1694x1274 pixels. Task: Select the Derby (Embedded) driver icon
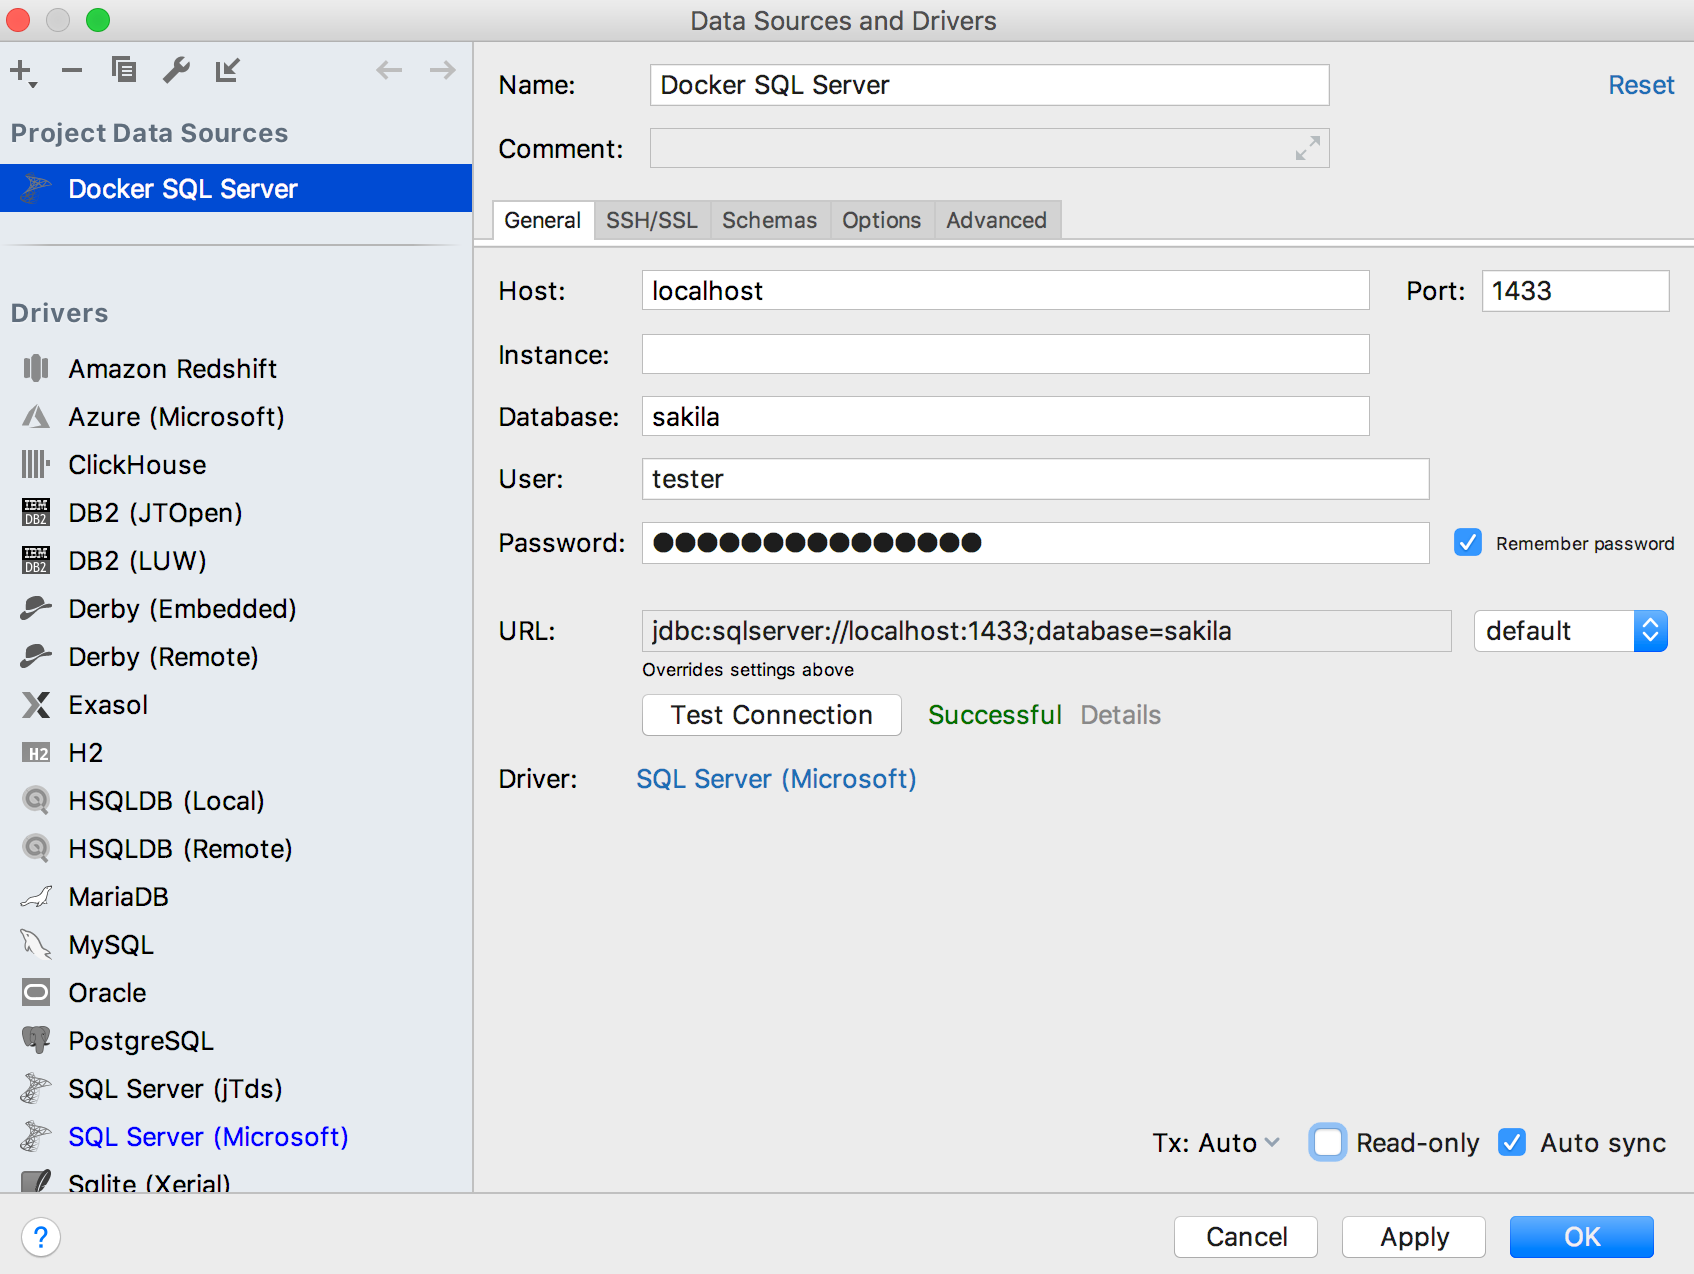pyautogui.click(x=36, y=608)
